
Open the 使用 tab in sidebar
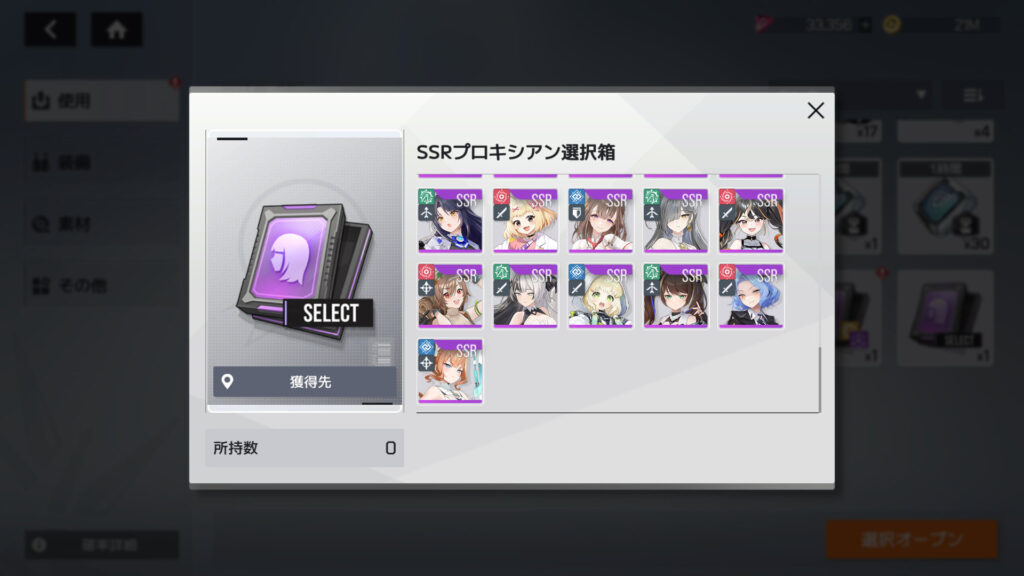click(x=102, y=101)
